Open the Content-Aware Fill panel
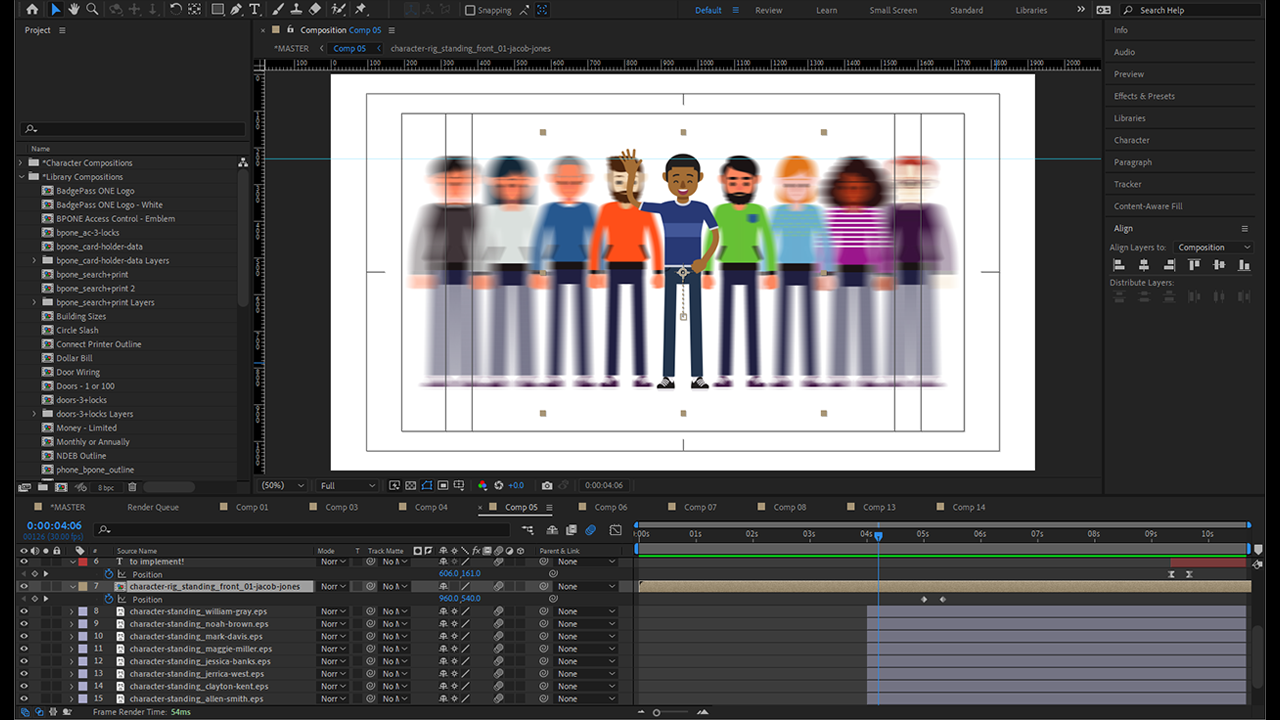The height and width of the screenshot is (720, 1280). tap(1148, 206)
